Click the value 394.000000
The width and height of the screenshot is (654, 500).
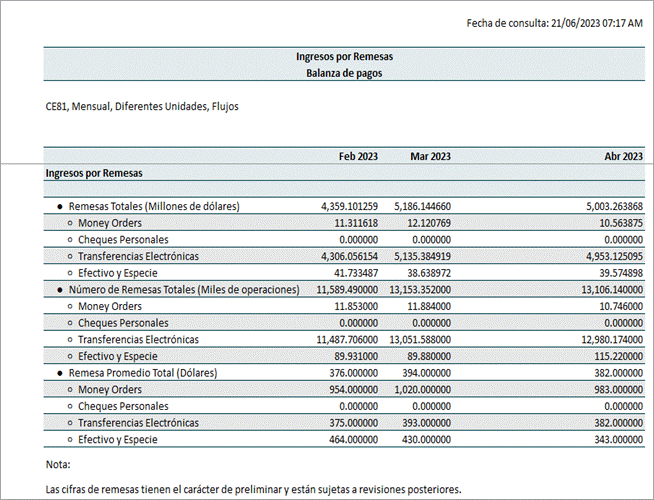tap(426, 373)
